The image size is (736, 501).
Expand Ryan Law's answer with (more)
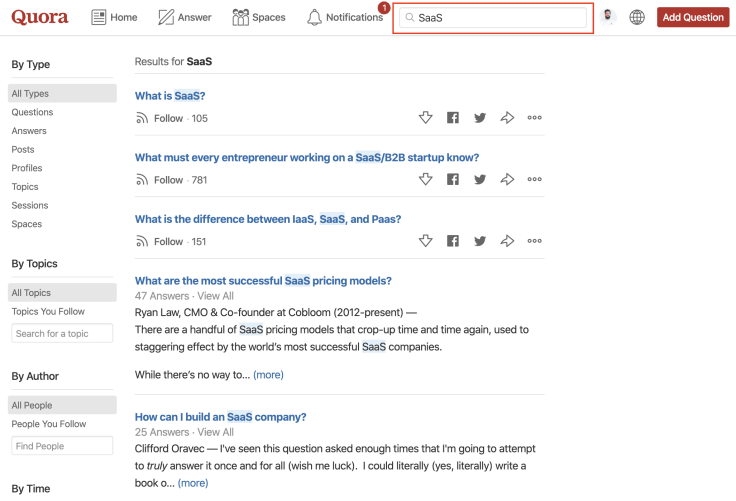click(268, 375)
